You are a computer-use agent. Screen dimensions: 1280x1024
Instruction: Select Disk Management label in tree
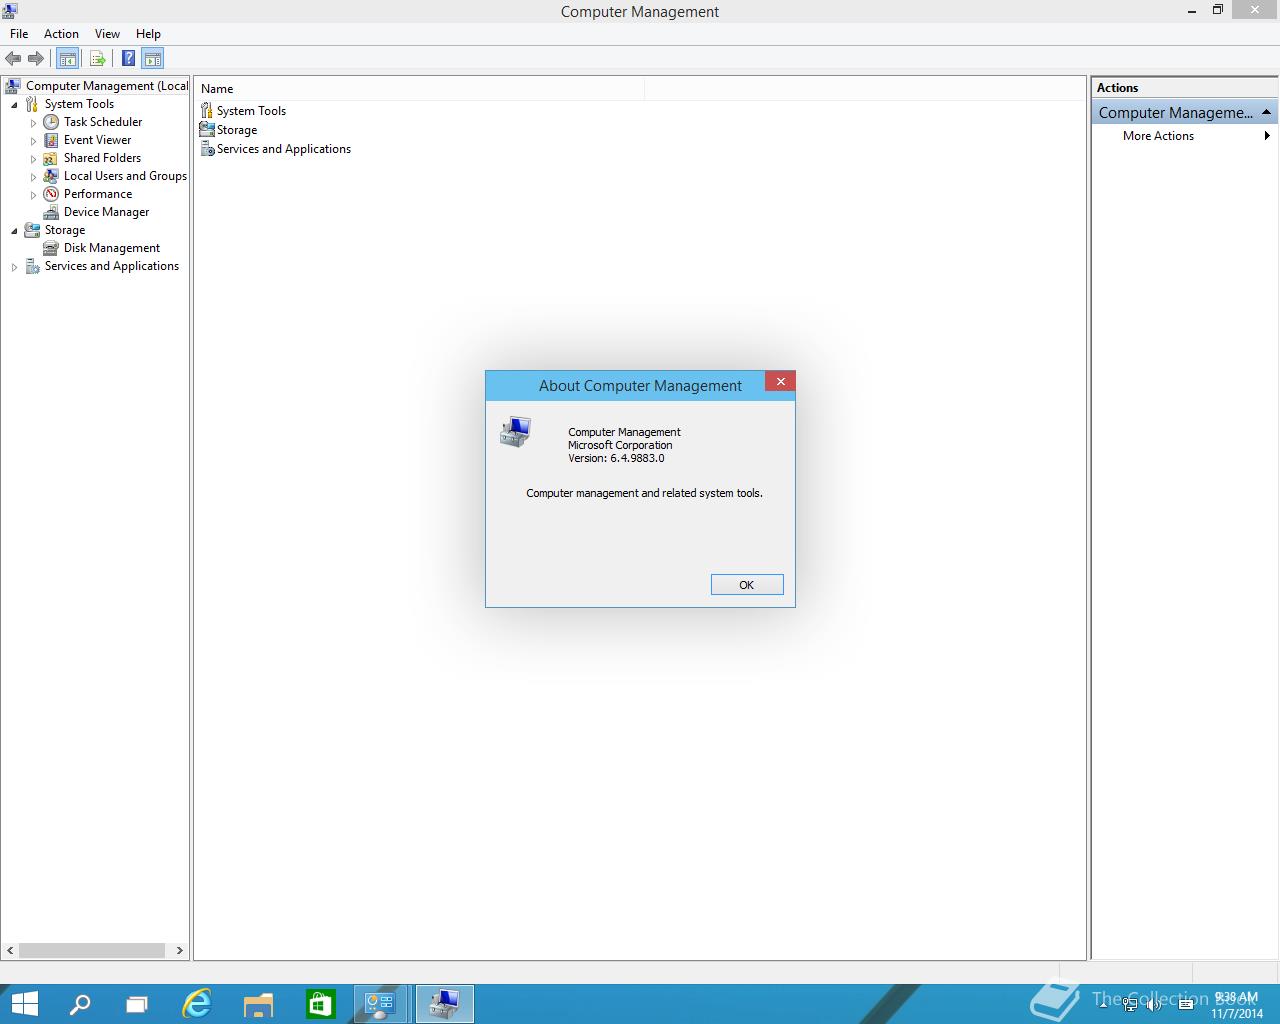[112, 248]
